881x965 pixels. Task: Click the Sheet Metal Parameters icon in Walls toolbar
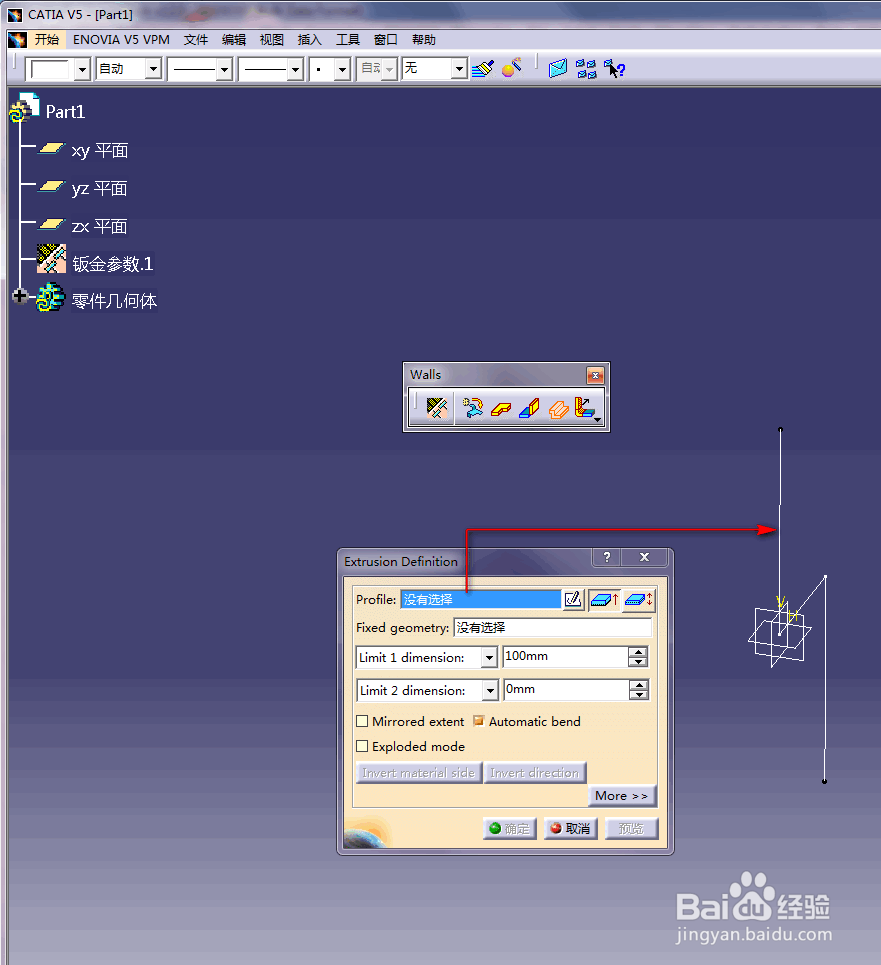coord(436,407)
